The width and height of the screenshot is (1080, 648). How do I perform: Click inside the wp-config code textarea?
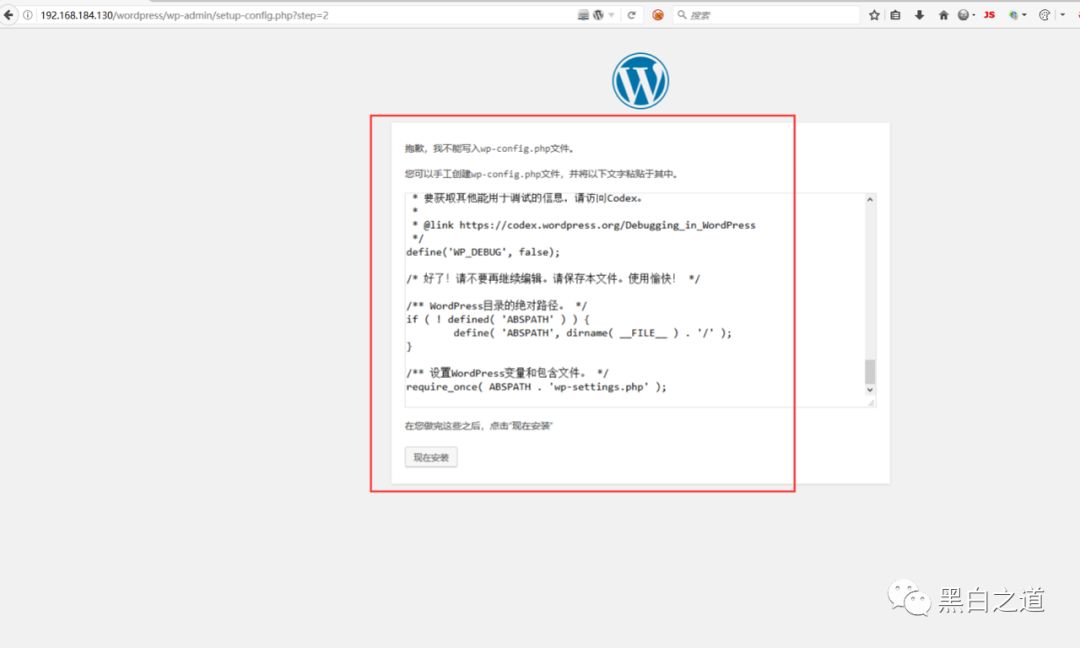click(x=634, y=300)
